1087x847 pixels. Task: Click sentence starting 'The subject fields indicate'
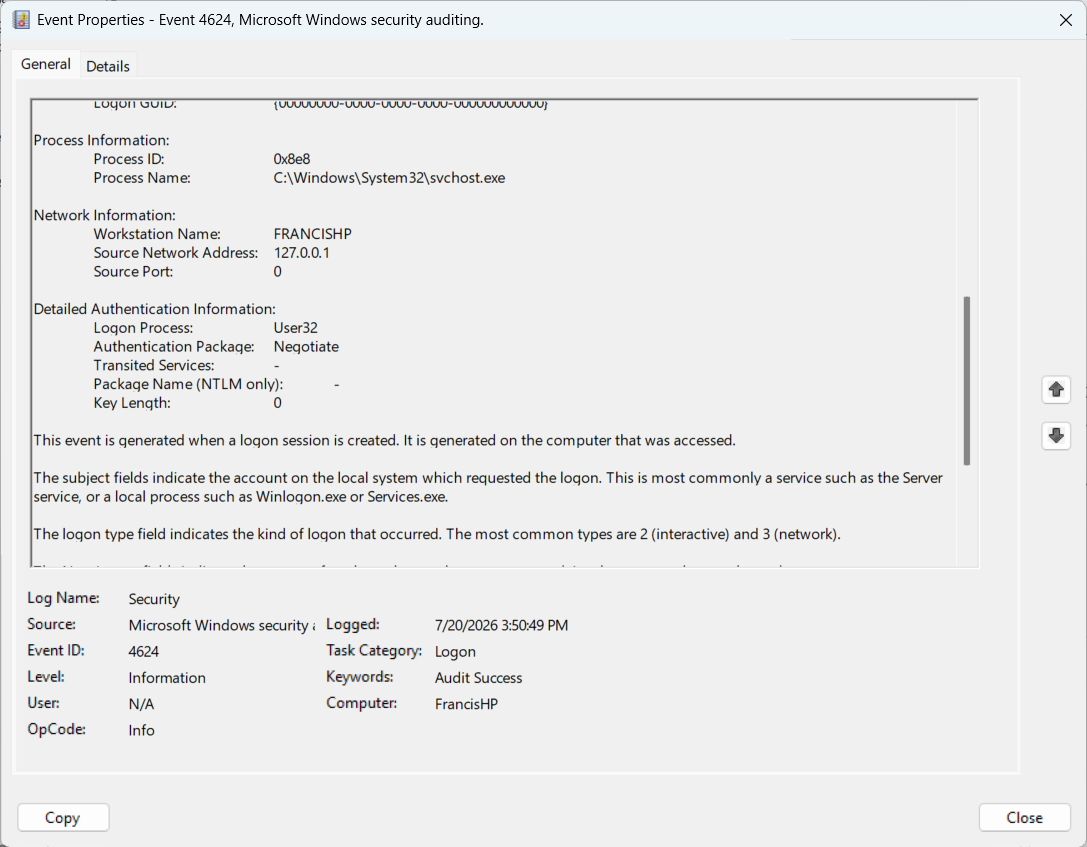pos(488,487)
